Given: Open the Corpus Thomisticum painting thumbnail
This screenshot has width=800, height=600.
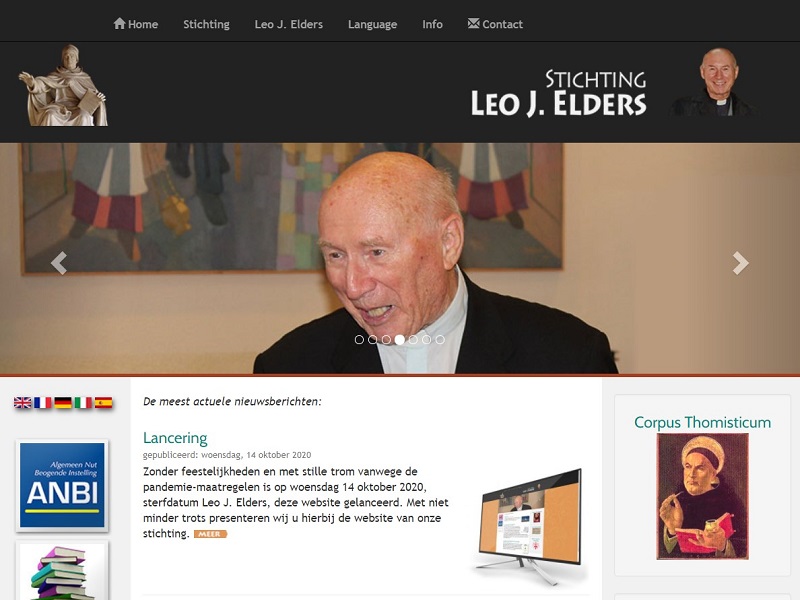Looking at the screenshot, I should (x=703, y=496).
